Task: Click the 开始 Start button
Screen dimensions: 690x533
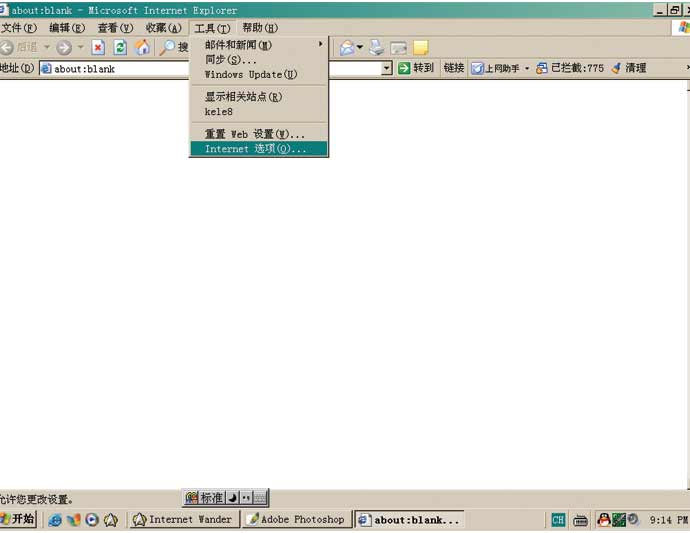Action: coord(18,519)
